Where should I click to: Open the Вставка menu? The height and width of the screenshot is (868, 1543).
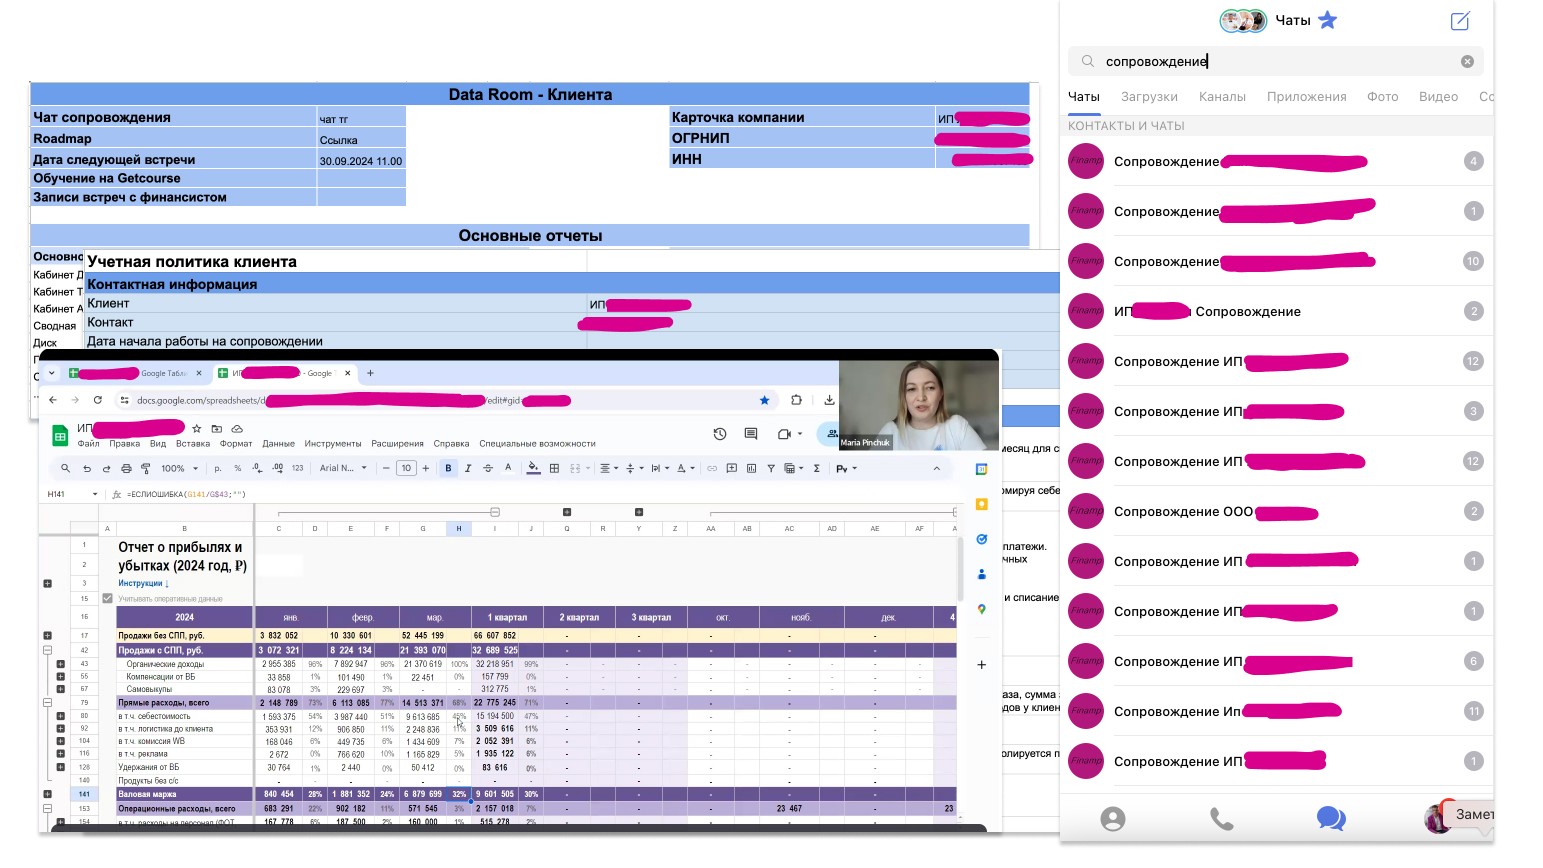click(193, 444)
